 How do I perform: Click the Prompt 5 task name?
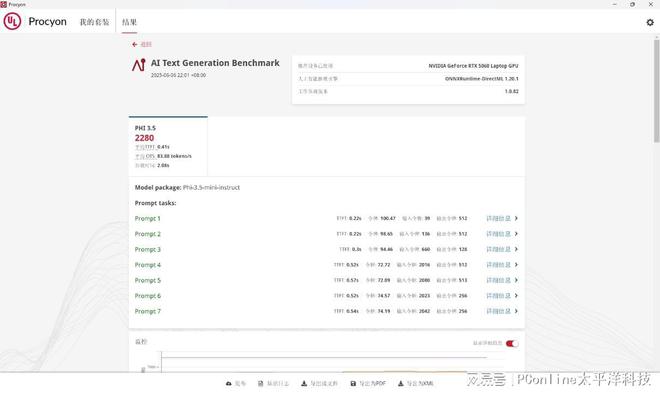(x=148, y=280)
